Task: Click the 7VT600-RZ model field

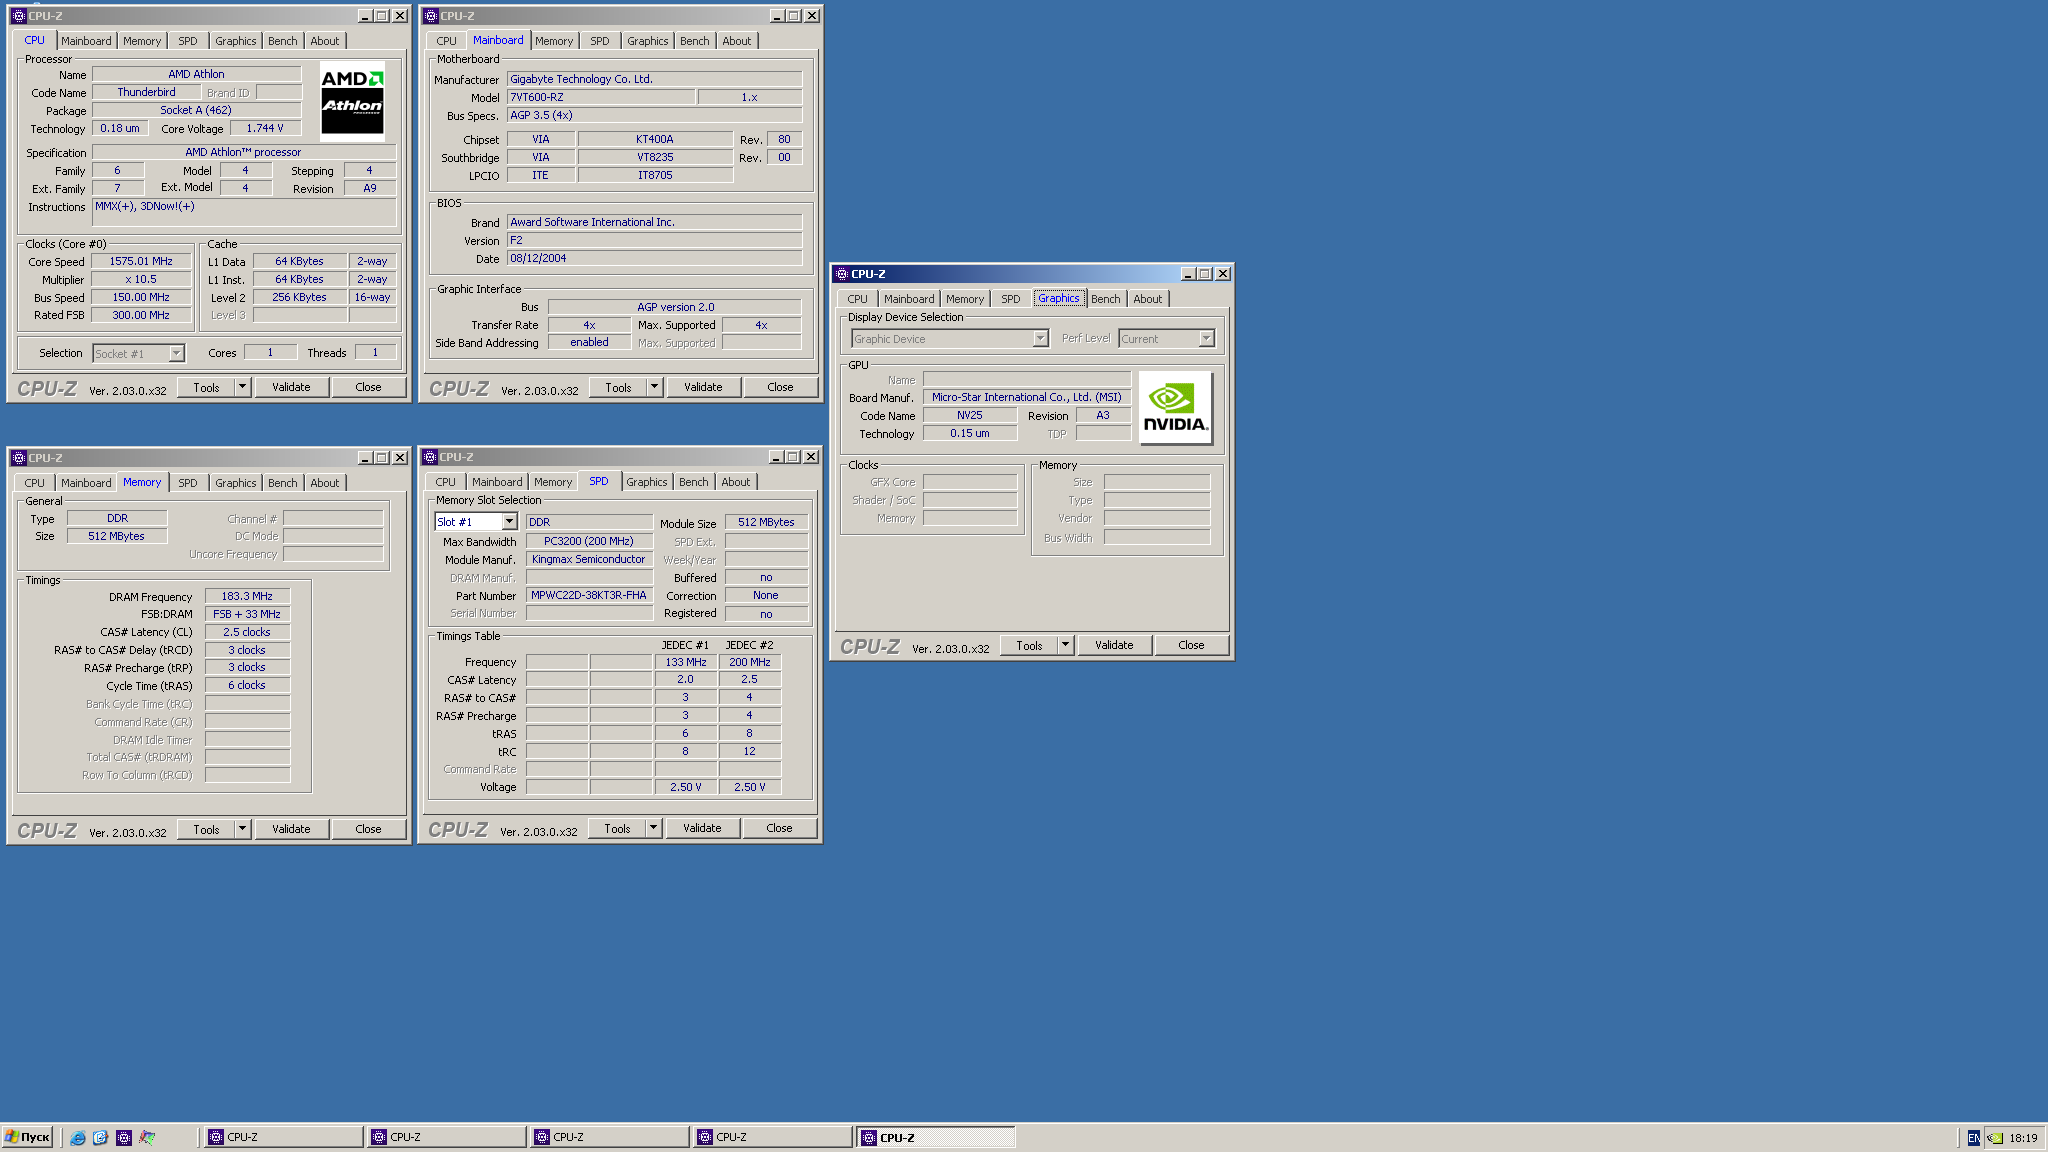Action: (x=600, y=97)
